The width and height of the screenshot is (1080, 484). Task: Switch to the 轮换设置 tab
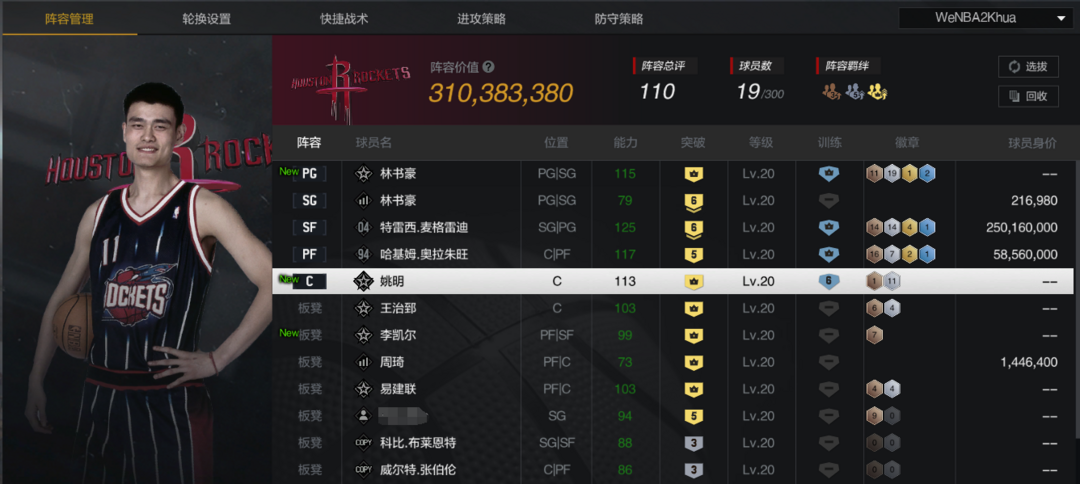pos(207,19)
